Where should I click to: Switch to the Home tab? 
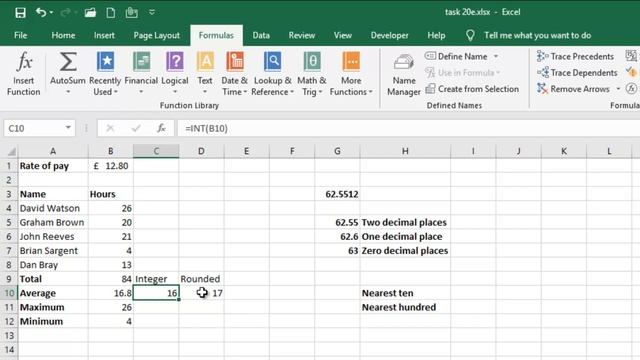pos(63,36)
